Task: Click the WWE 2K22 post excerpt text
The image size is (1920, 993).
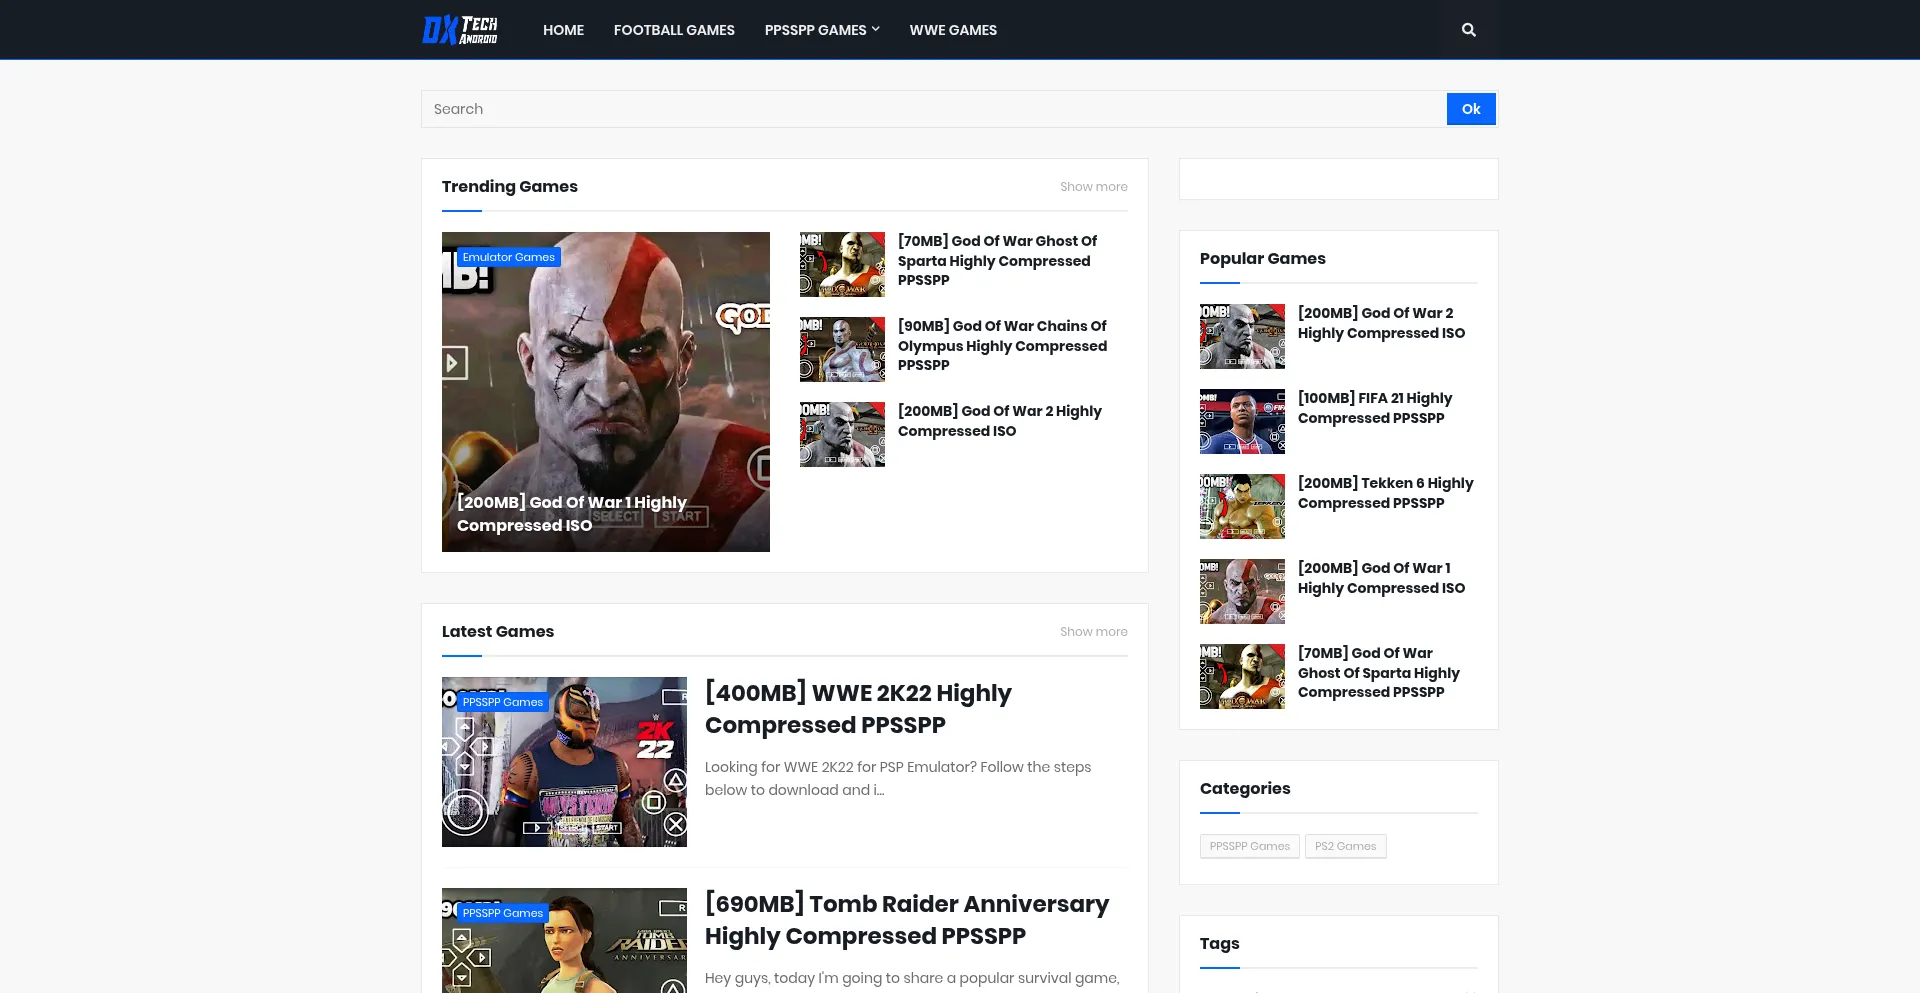Action: [x=898, y=778]
